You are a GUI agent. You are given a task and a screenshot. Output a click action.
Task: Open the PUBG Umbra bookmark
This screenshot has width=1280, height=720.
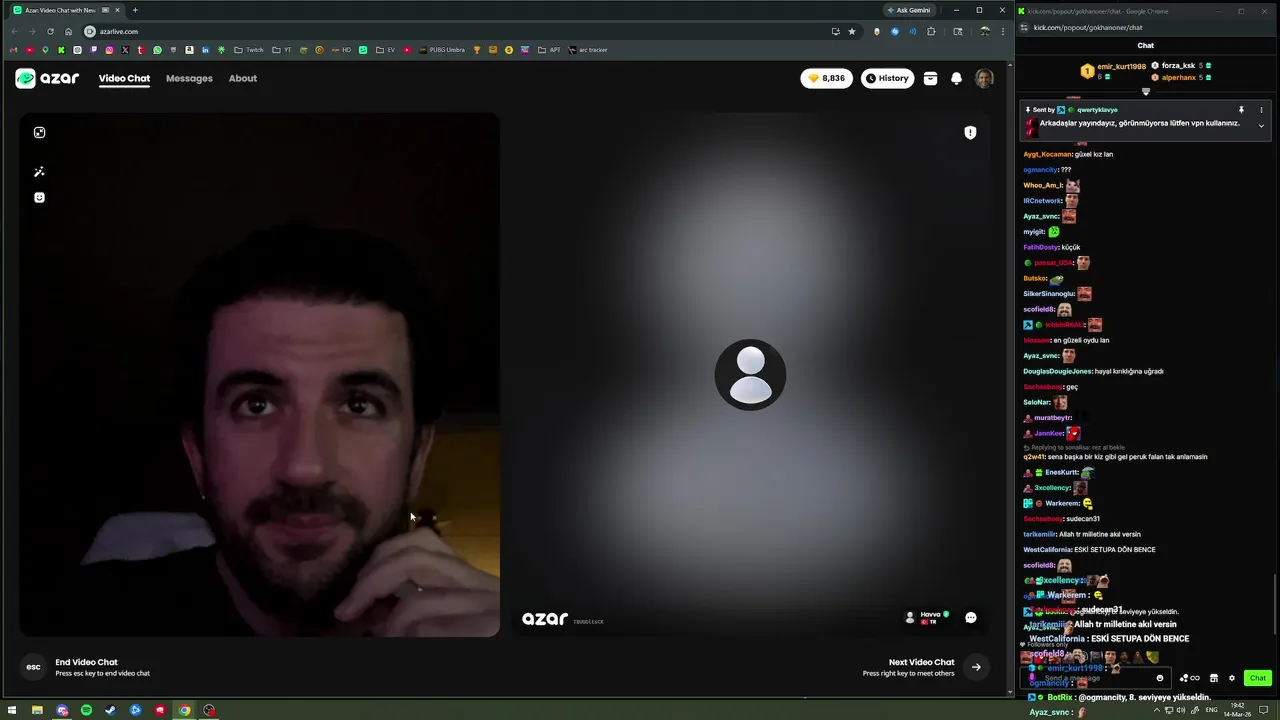pos(442,50)
